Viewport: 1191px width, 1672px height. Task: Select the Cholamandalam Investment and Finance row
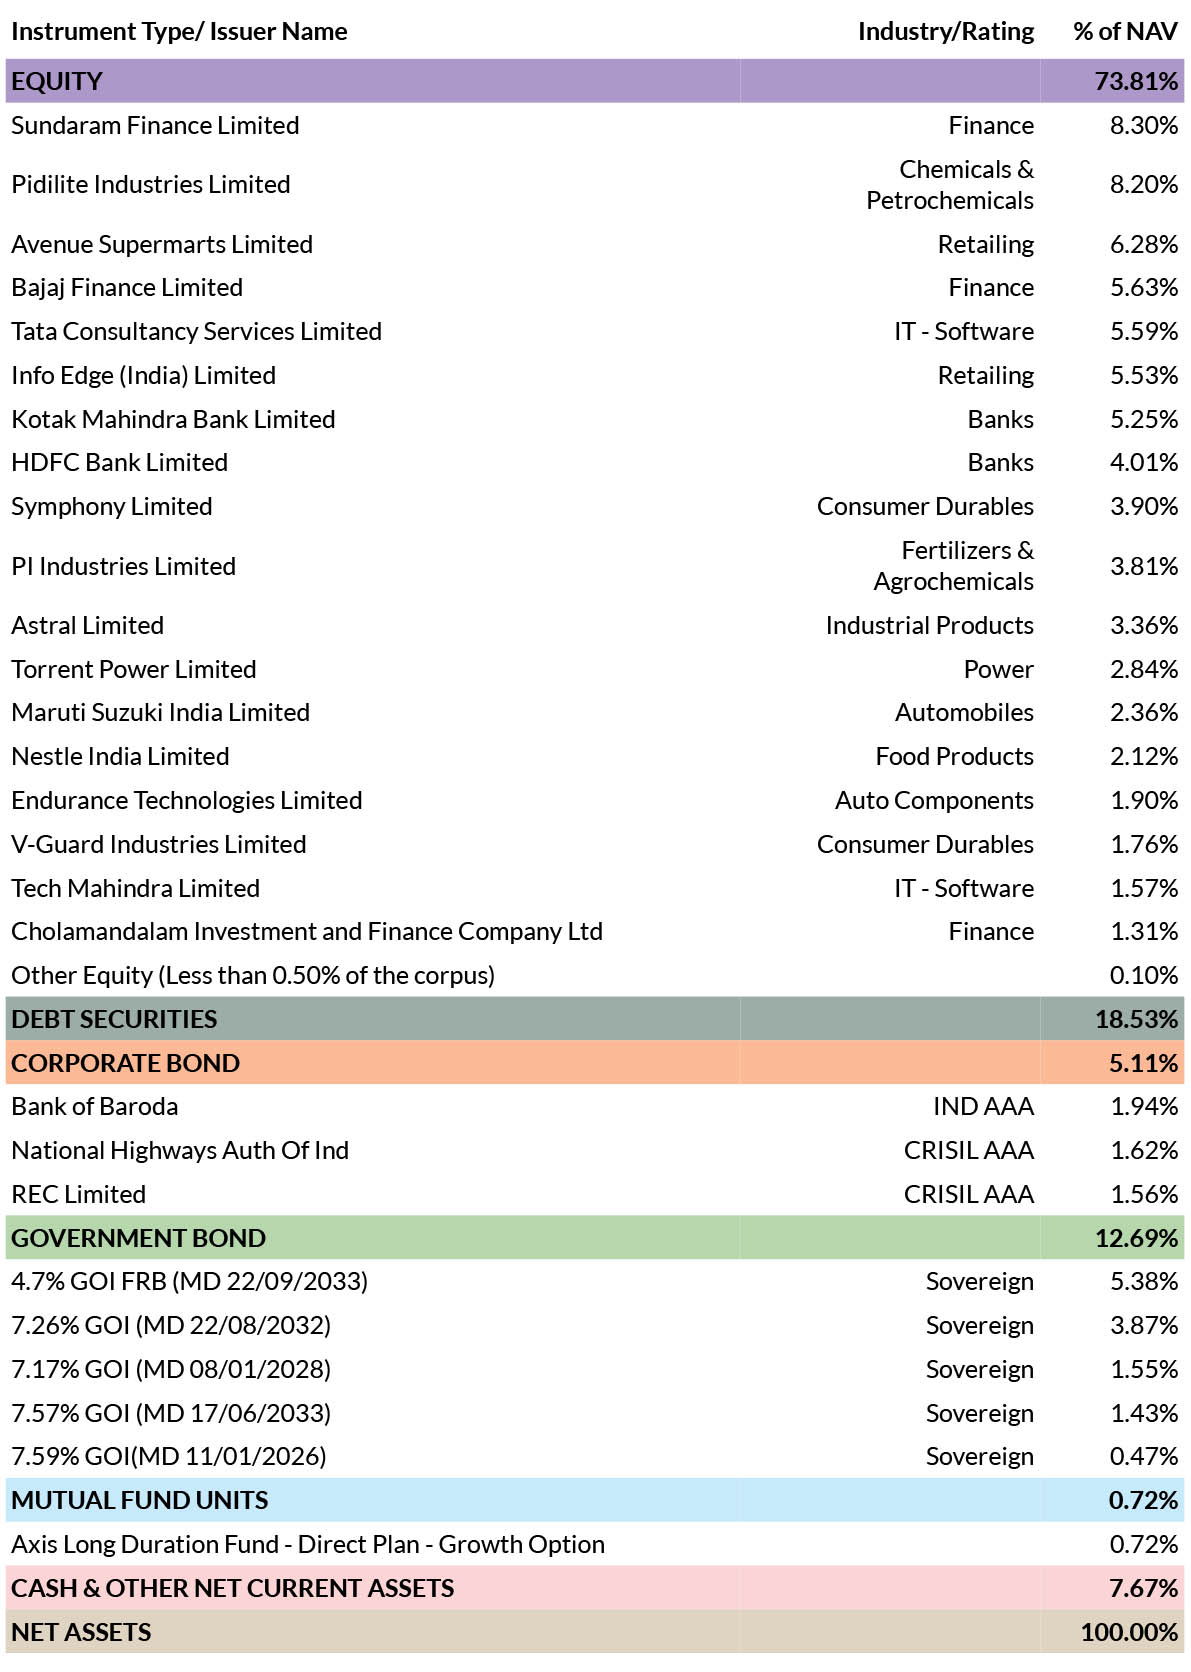595,931
